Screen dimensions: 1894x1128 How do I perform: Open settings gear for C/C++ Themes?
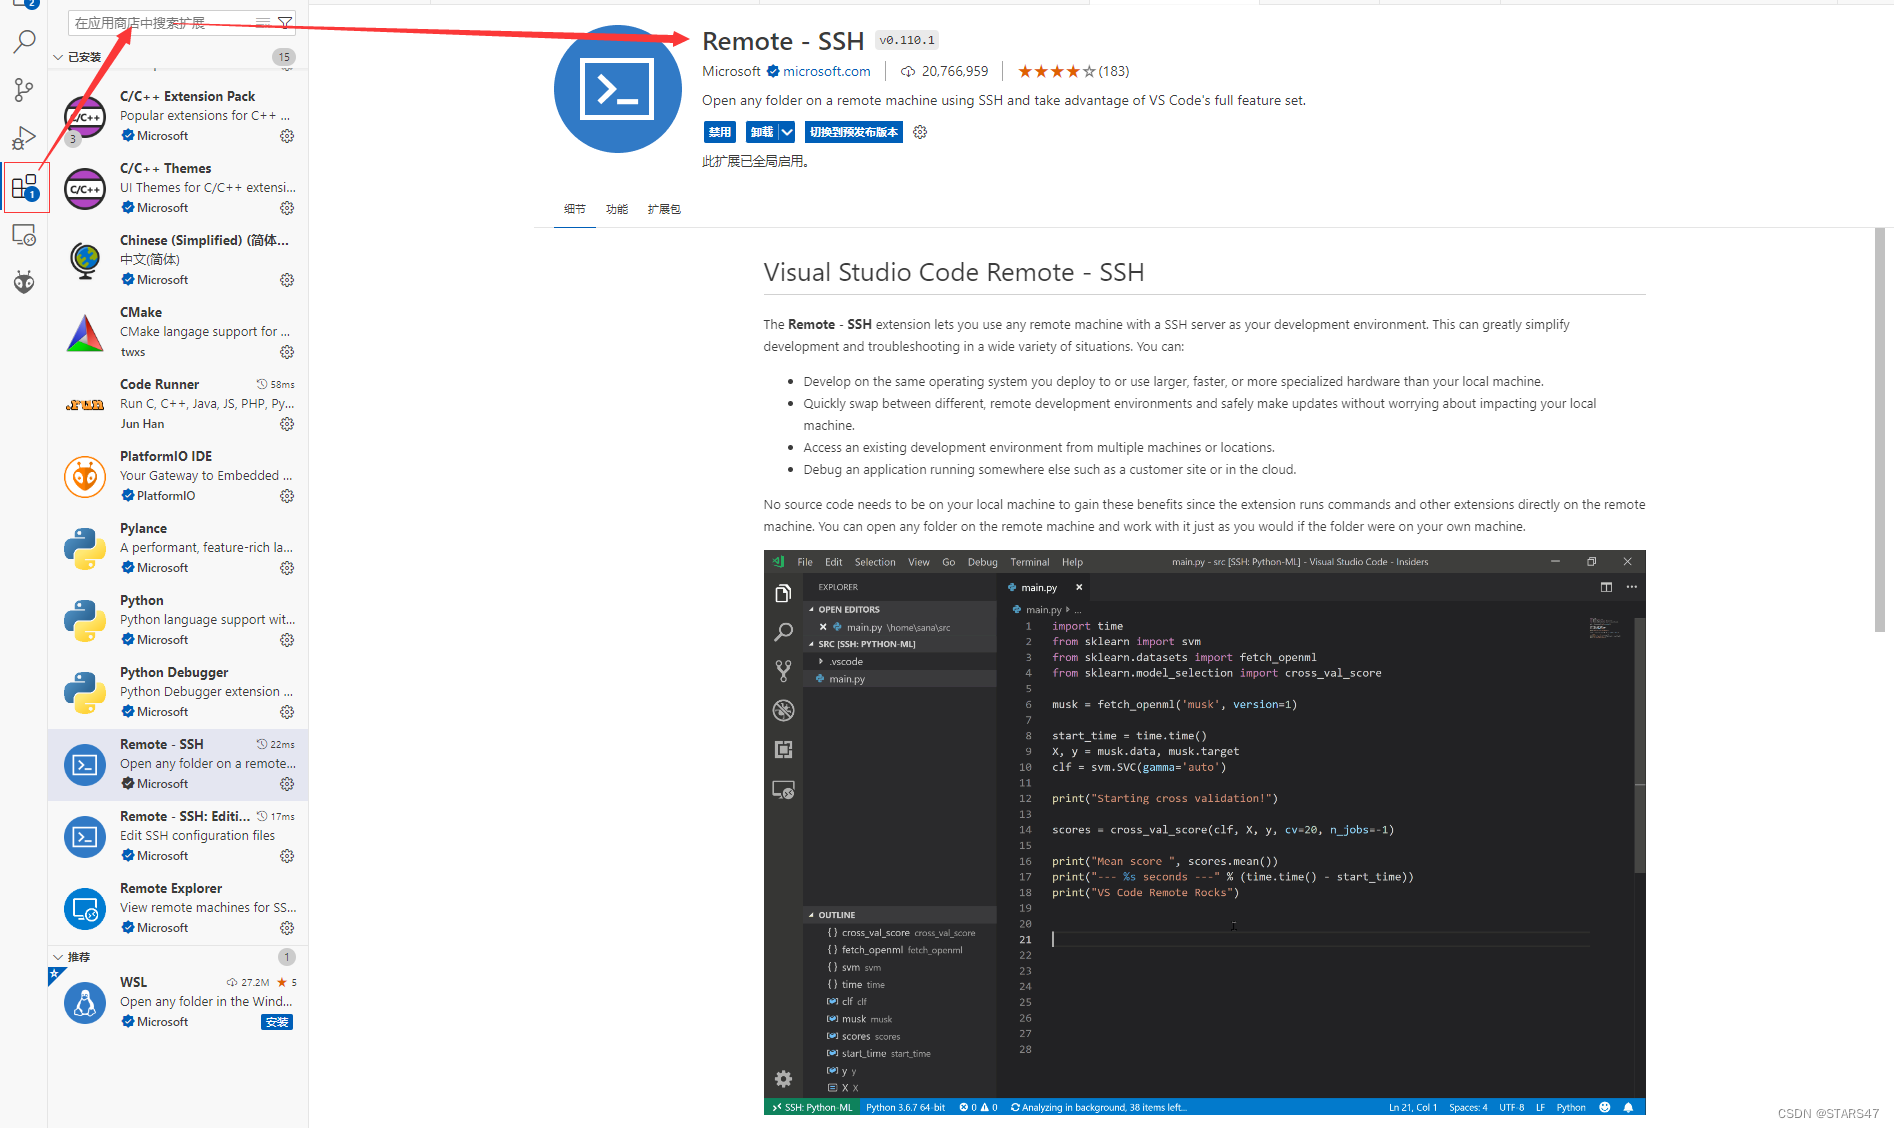[287, 208]
